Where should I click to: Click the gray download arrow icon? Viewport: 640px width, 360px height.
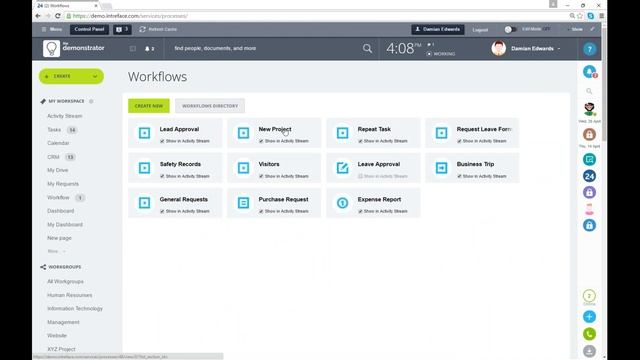point(589,351)
